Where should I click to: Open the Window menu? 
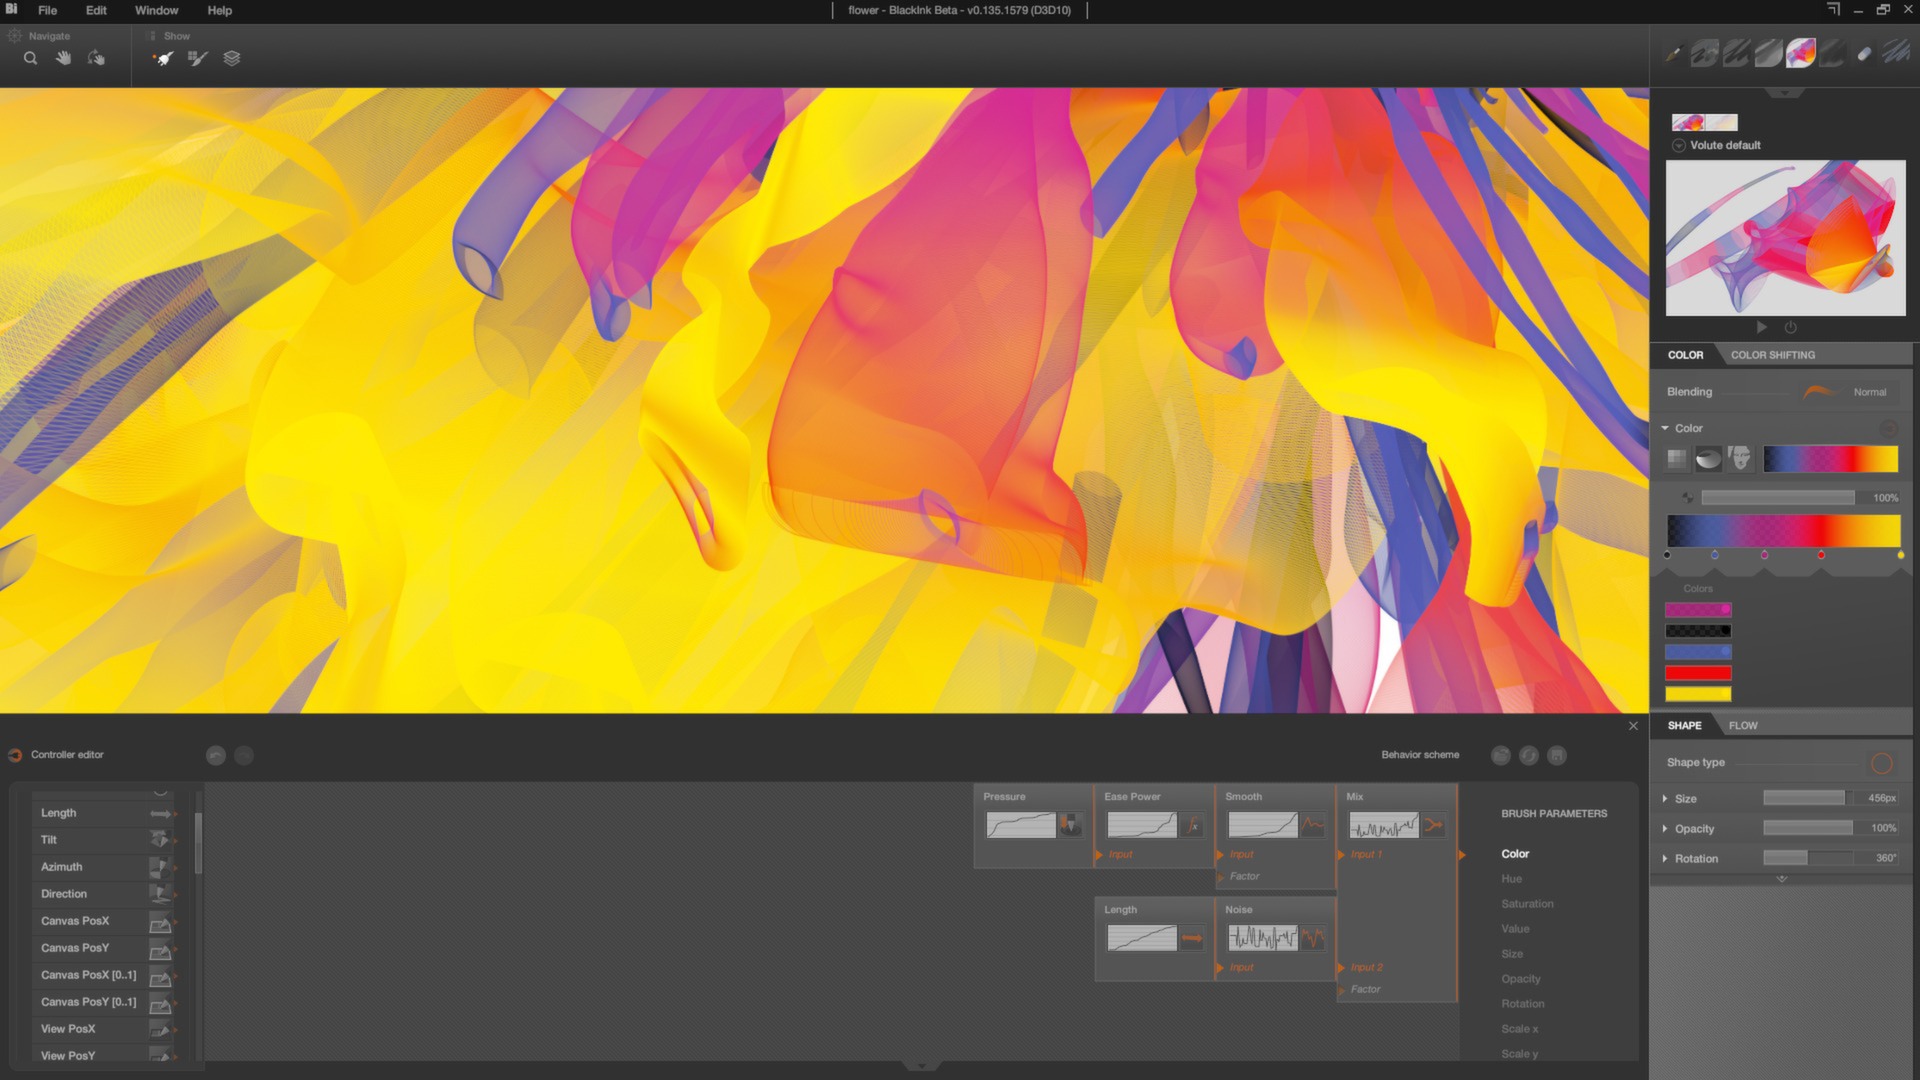(x=156, y=10)
